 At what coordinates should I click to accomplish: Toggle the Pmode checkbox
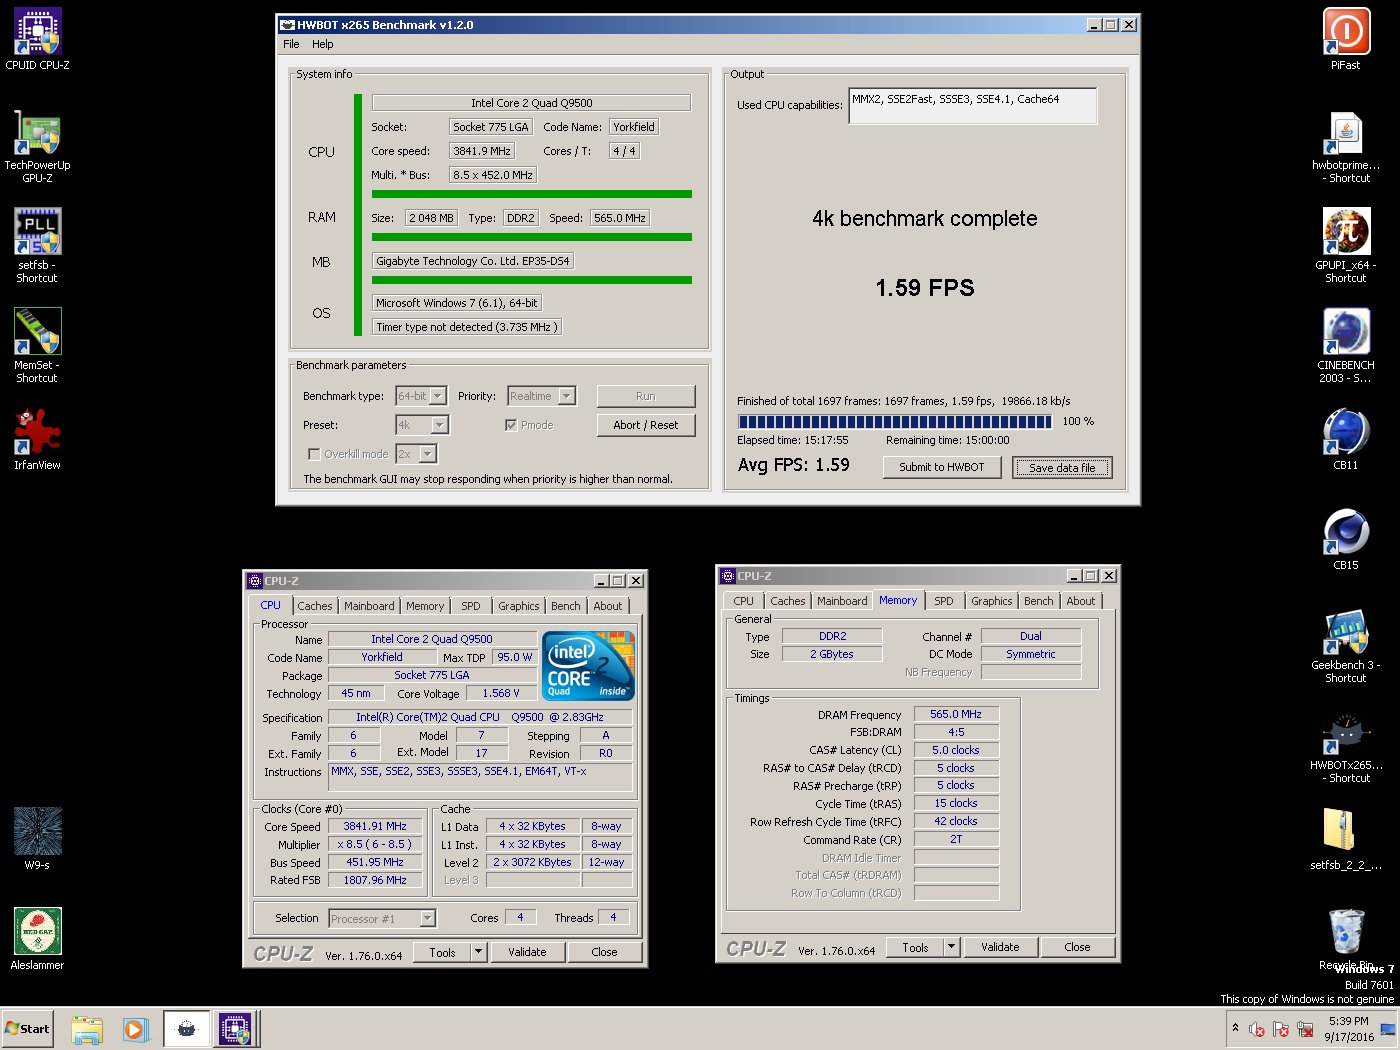pyautogui.click(x=511, y=425)
